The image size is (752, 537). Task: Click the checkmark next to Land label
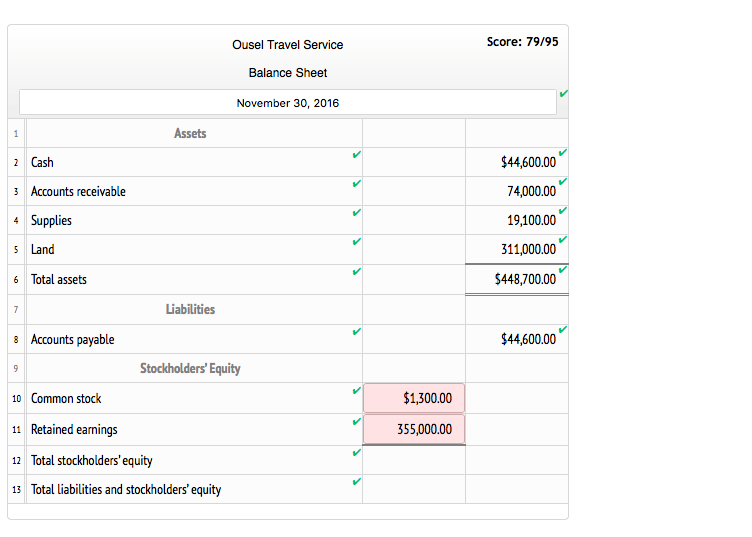(356, 242)
